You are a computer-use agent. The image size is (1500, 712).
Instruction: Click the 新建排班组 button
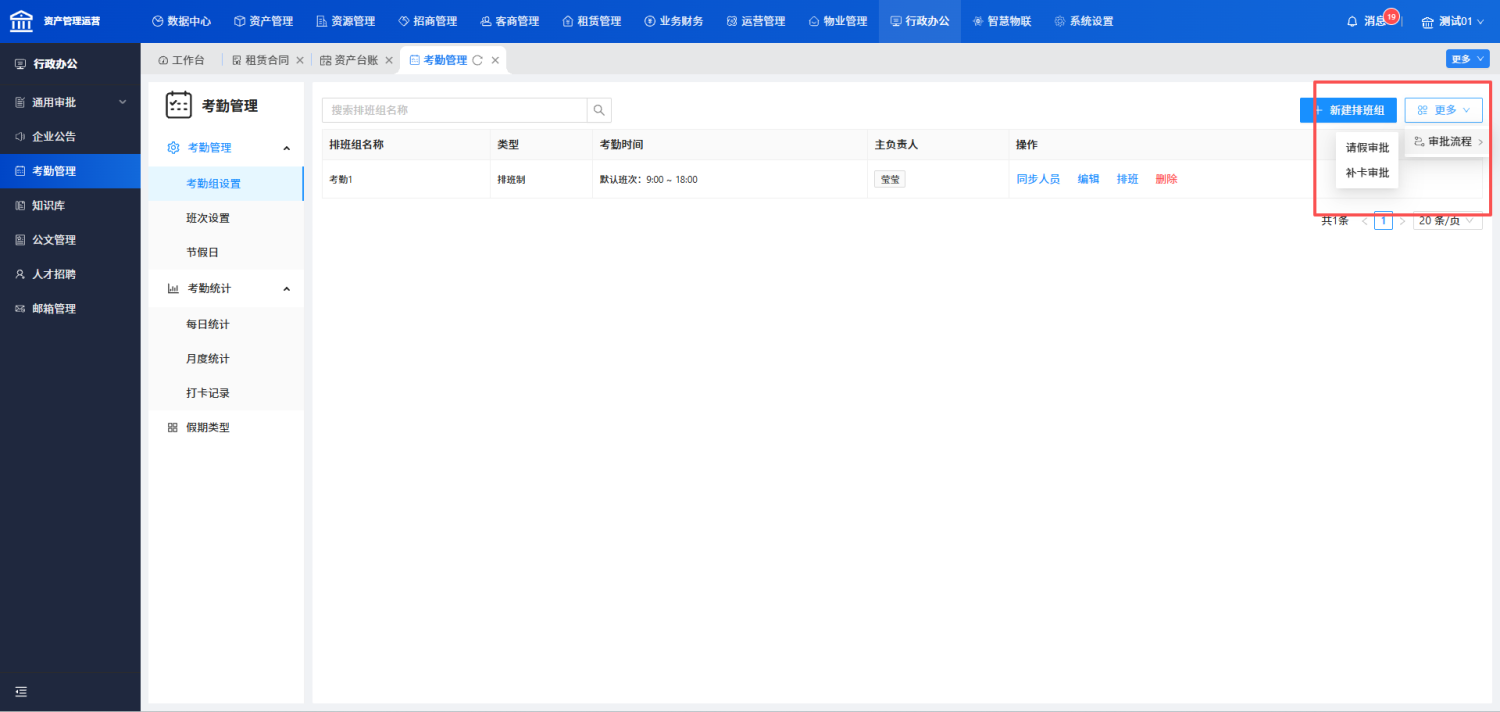(x=1348, y=110)
